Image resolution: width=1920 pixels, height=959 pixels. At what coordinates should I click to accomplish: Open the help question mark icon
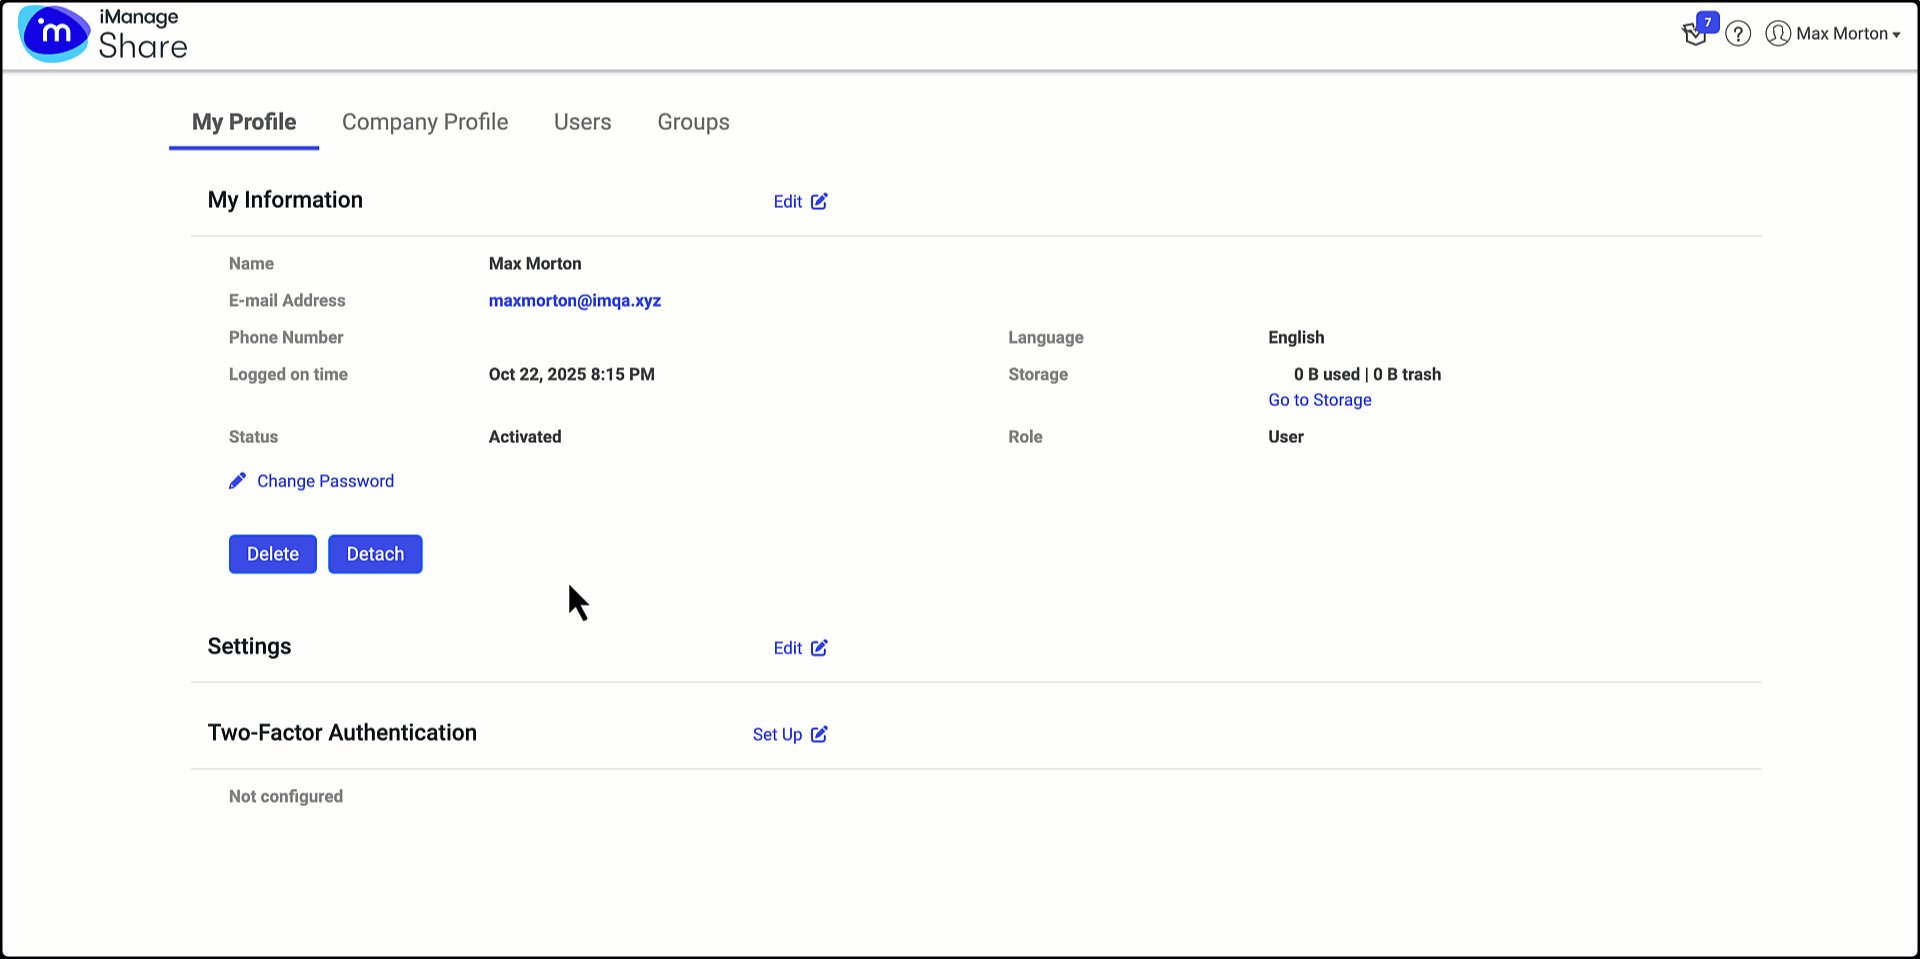[x=1738, y=34]
